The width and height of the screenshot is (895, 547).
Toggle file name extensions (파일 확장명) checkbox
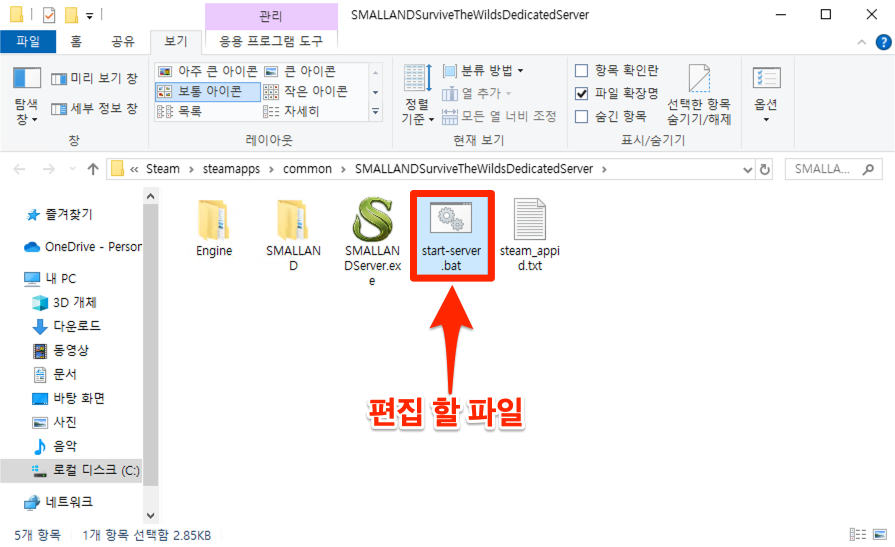pyautogui.click(x=616, y=93)
